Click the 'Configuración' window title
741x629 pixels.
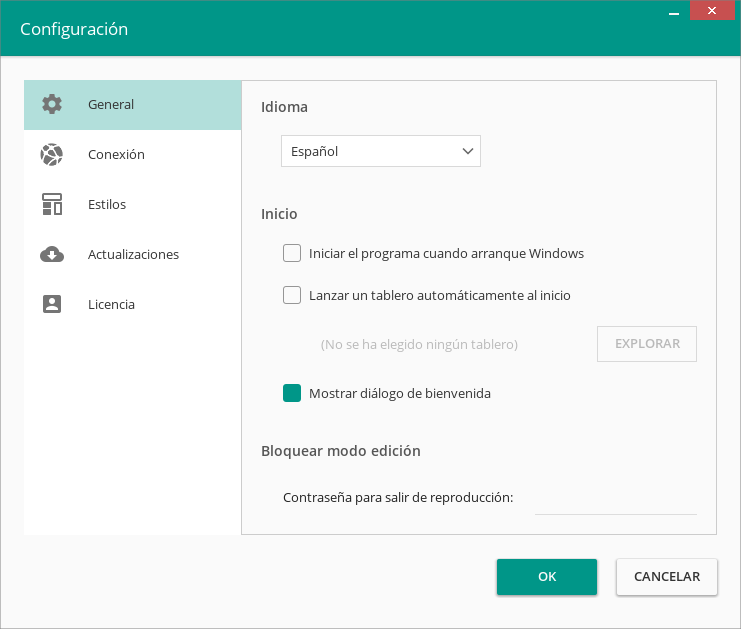74,29
